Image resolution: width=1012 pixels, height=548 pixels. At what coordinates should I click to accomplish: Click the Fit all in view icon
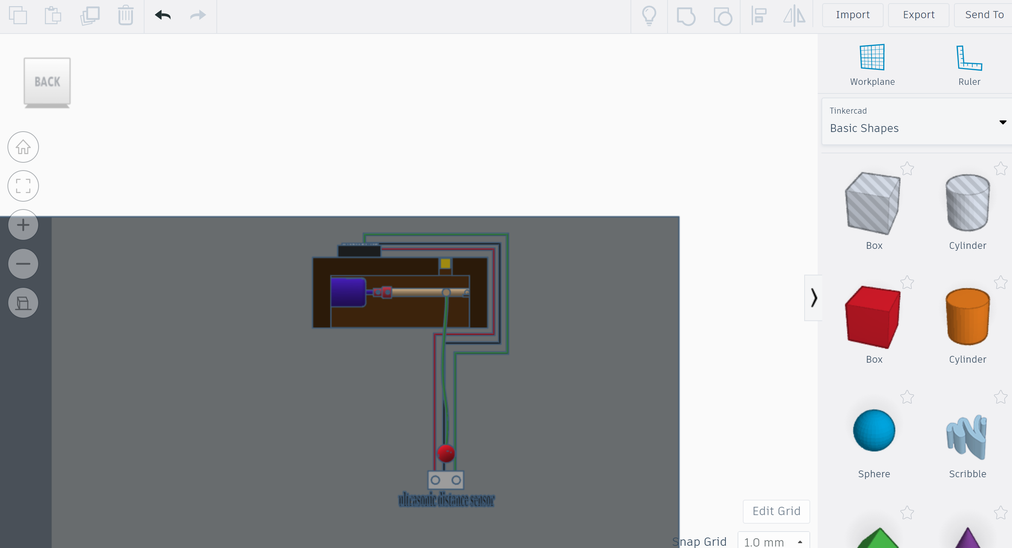(23, 186)
